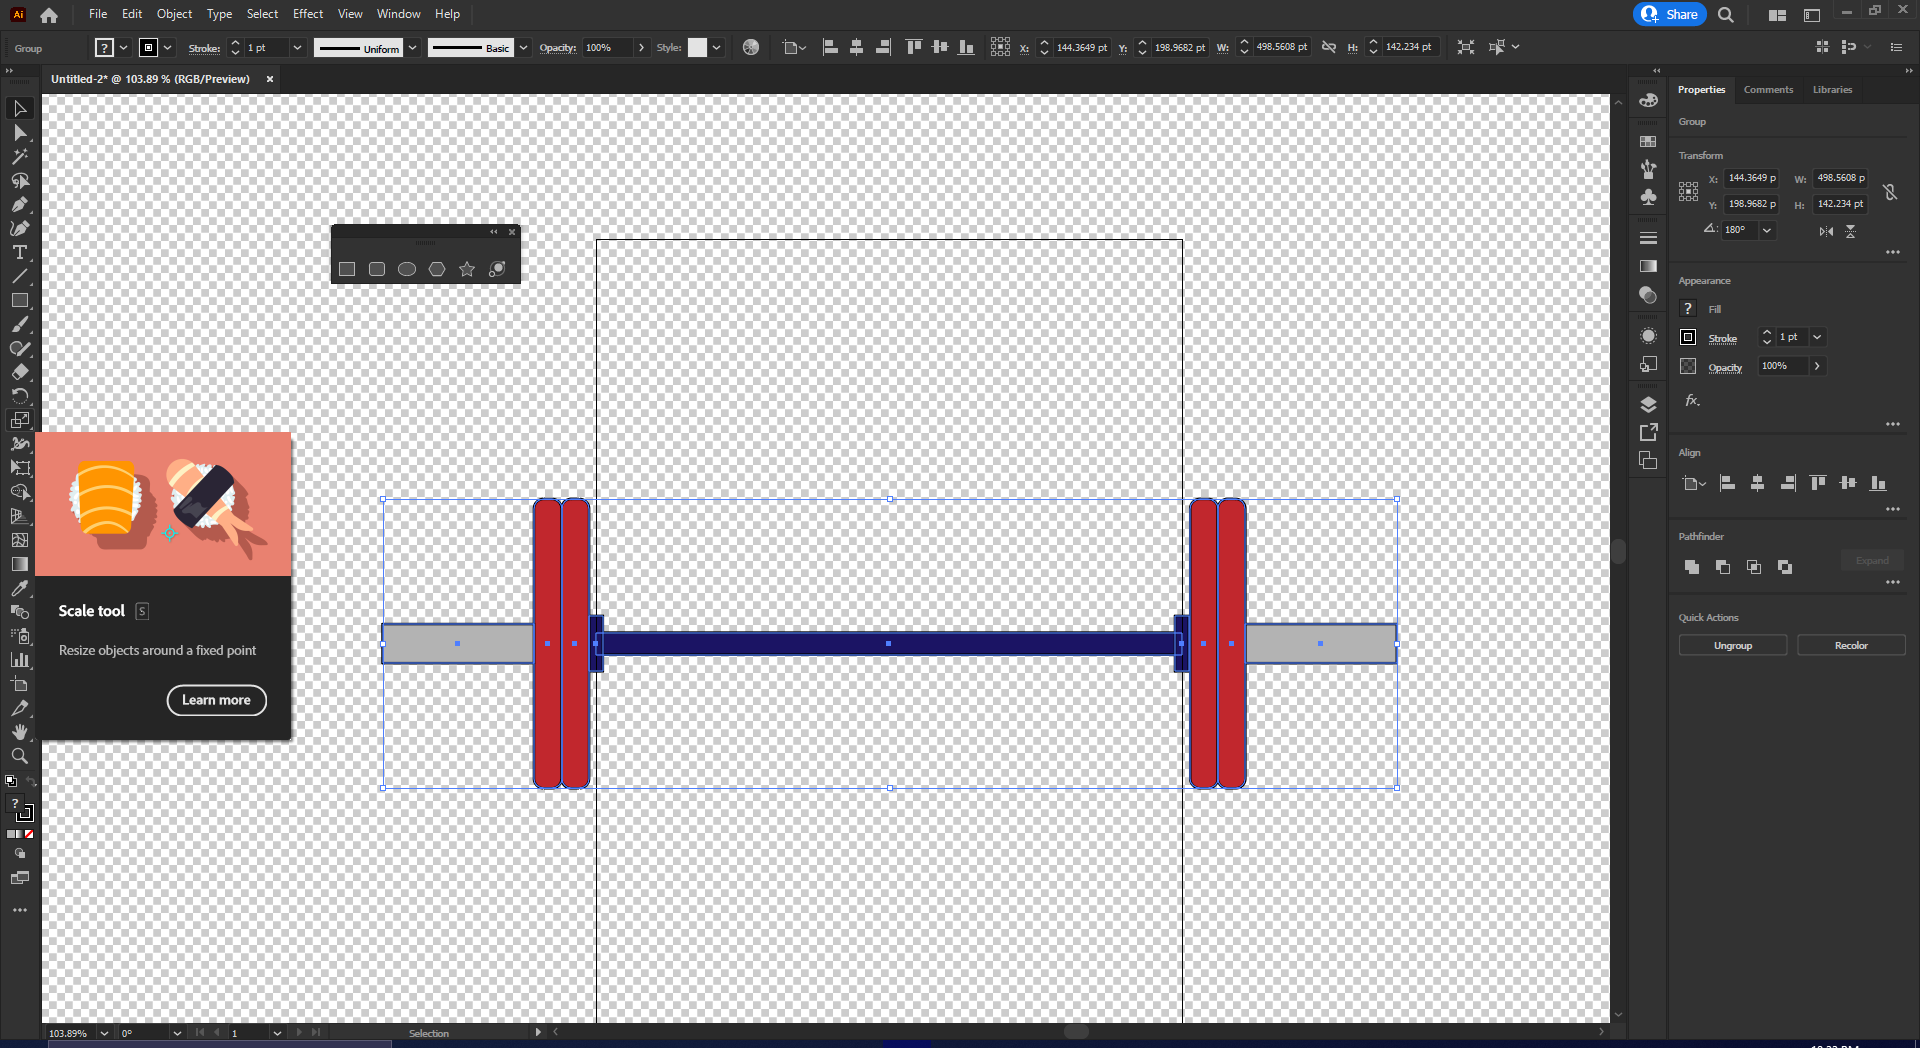Pick the Eyedropper tool
The image size is (1920, 1048).
click(x=20, y=588)
